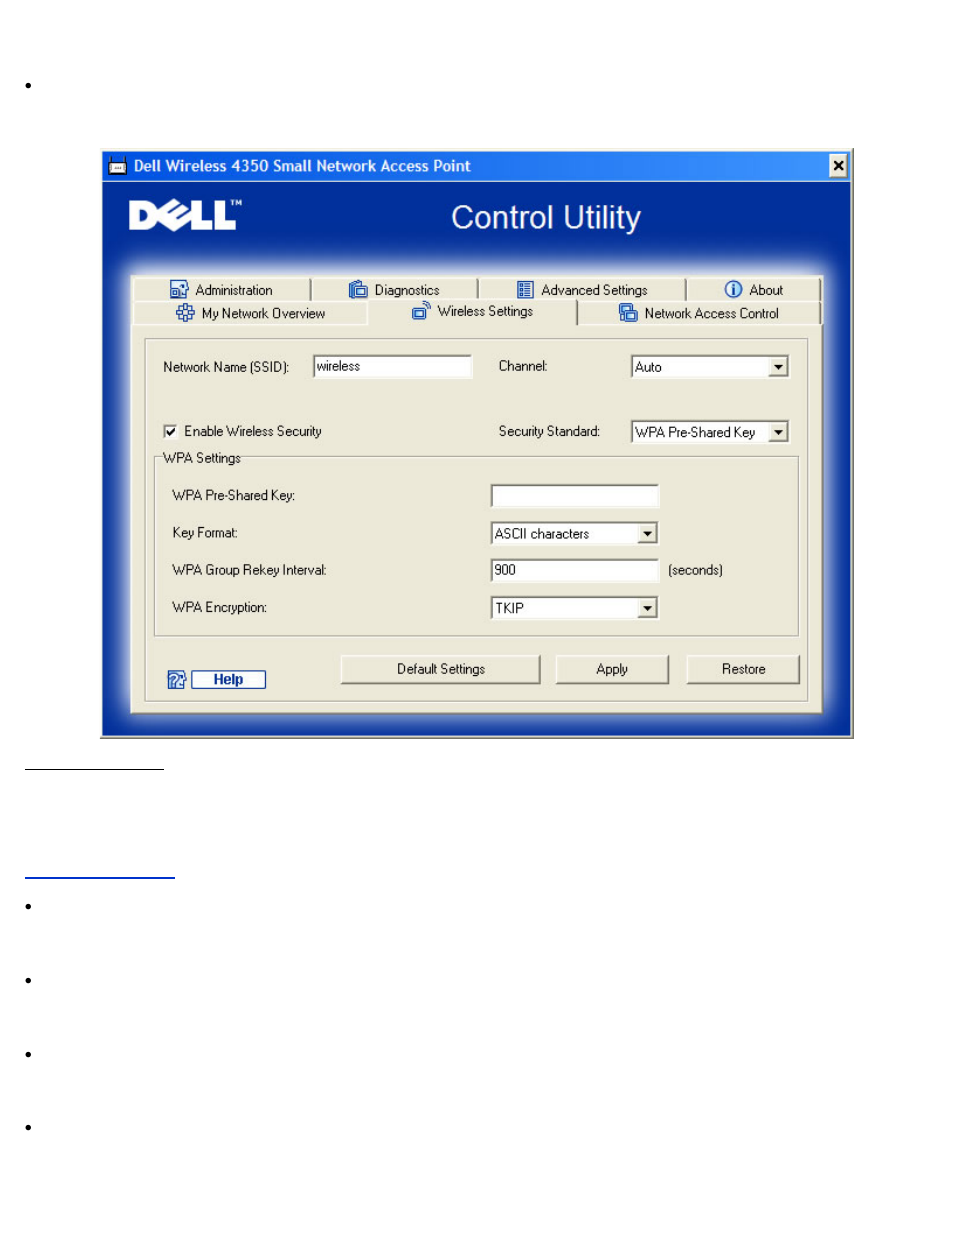Open the Channel dropdown
Image resolution: width=954 pixels, height=1235 pixels.
[x=778, y=367]
